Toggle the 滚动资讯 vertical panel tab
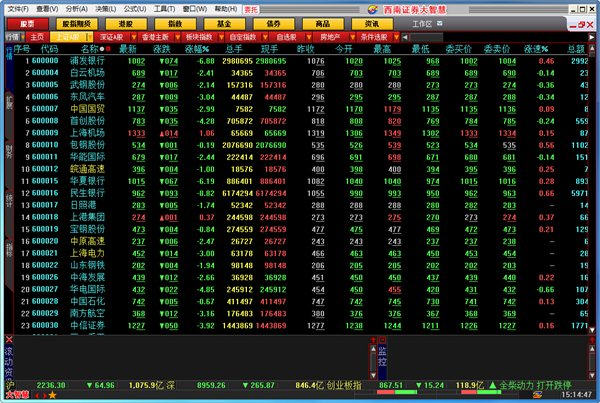 (9, 362)
